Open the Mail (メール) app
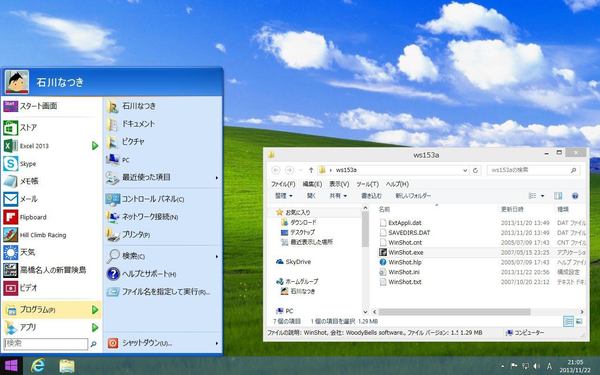 [x=51, y=199]
